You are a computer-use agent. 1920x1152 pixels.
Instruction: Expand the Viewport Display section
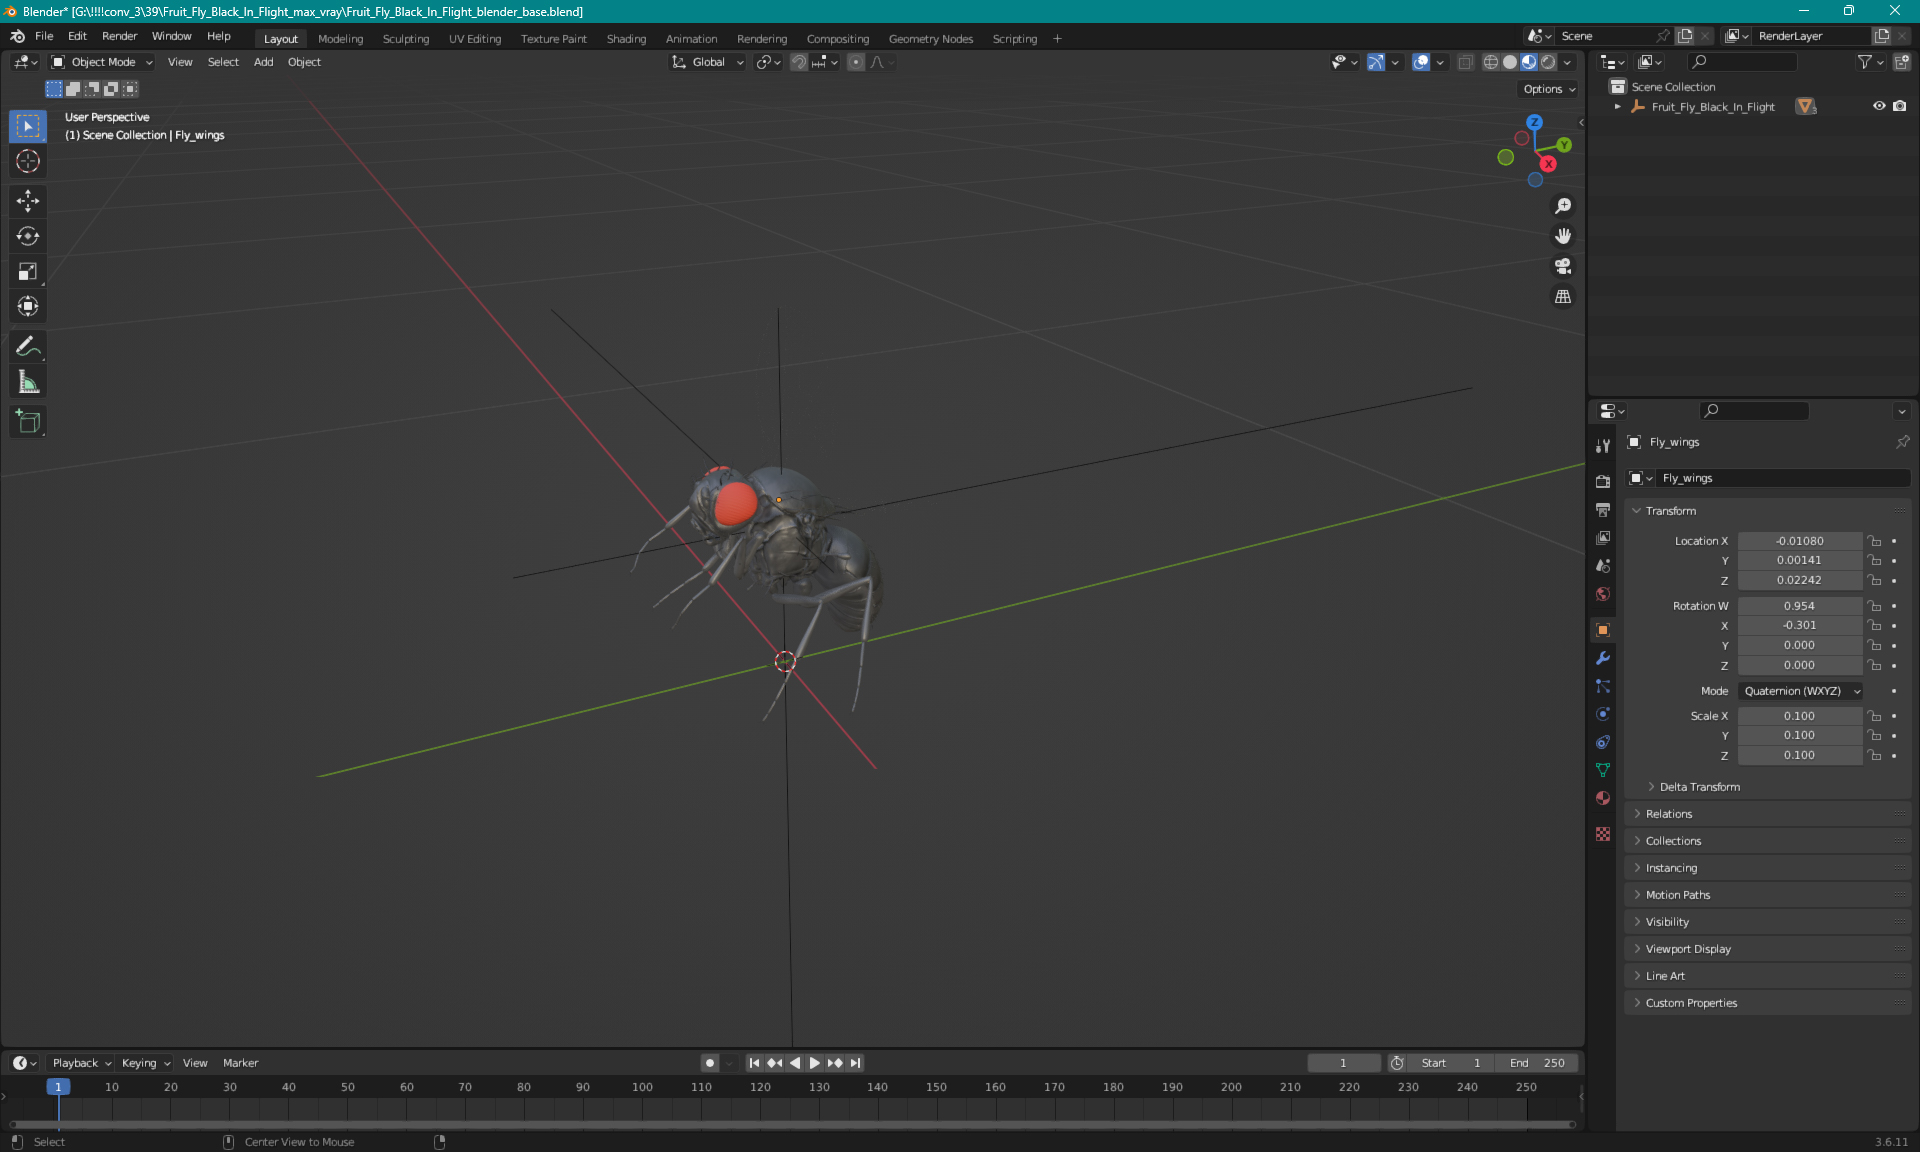[x=1688, y=948]
